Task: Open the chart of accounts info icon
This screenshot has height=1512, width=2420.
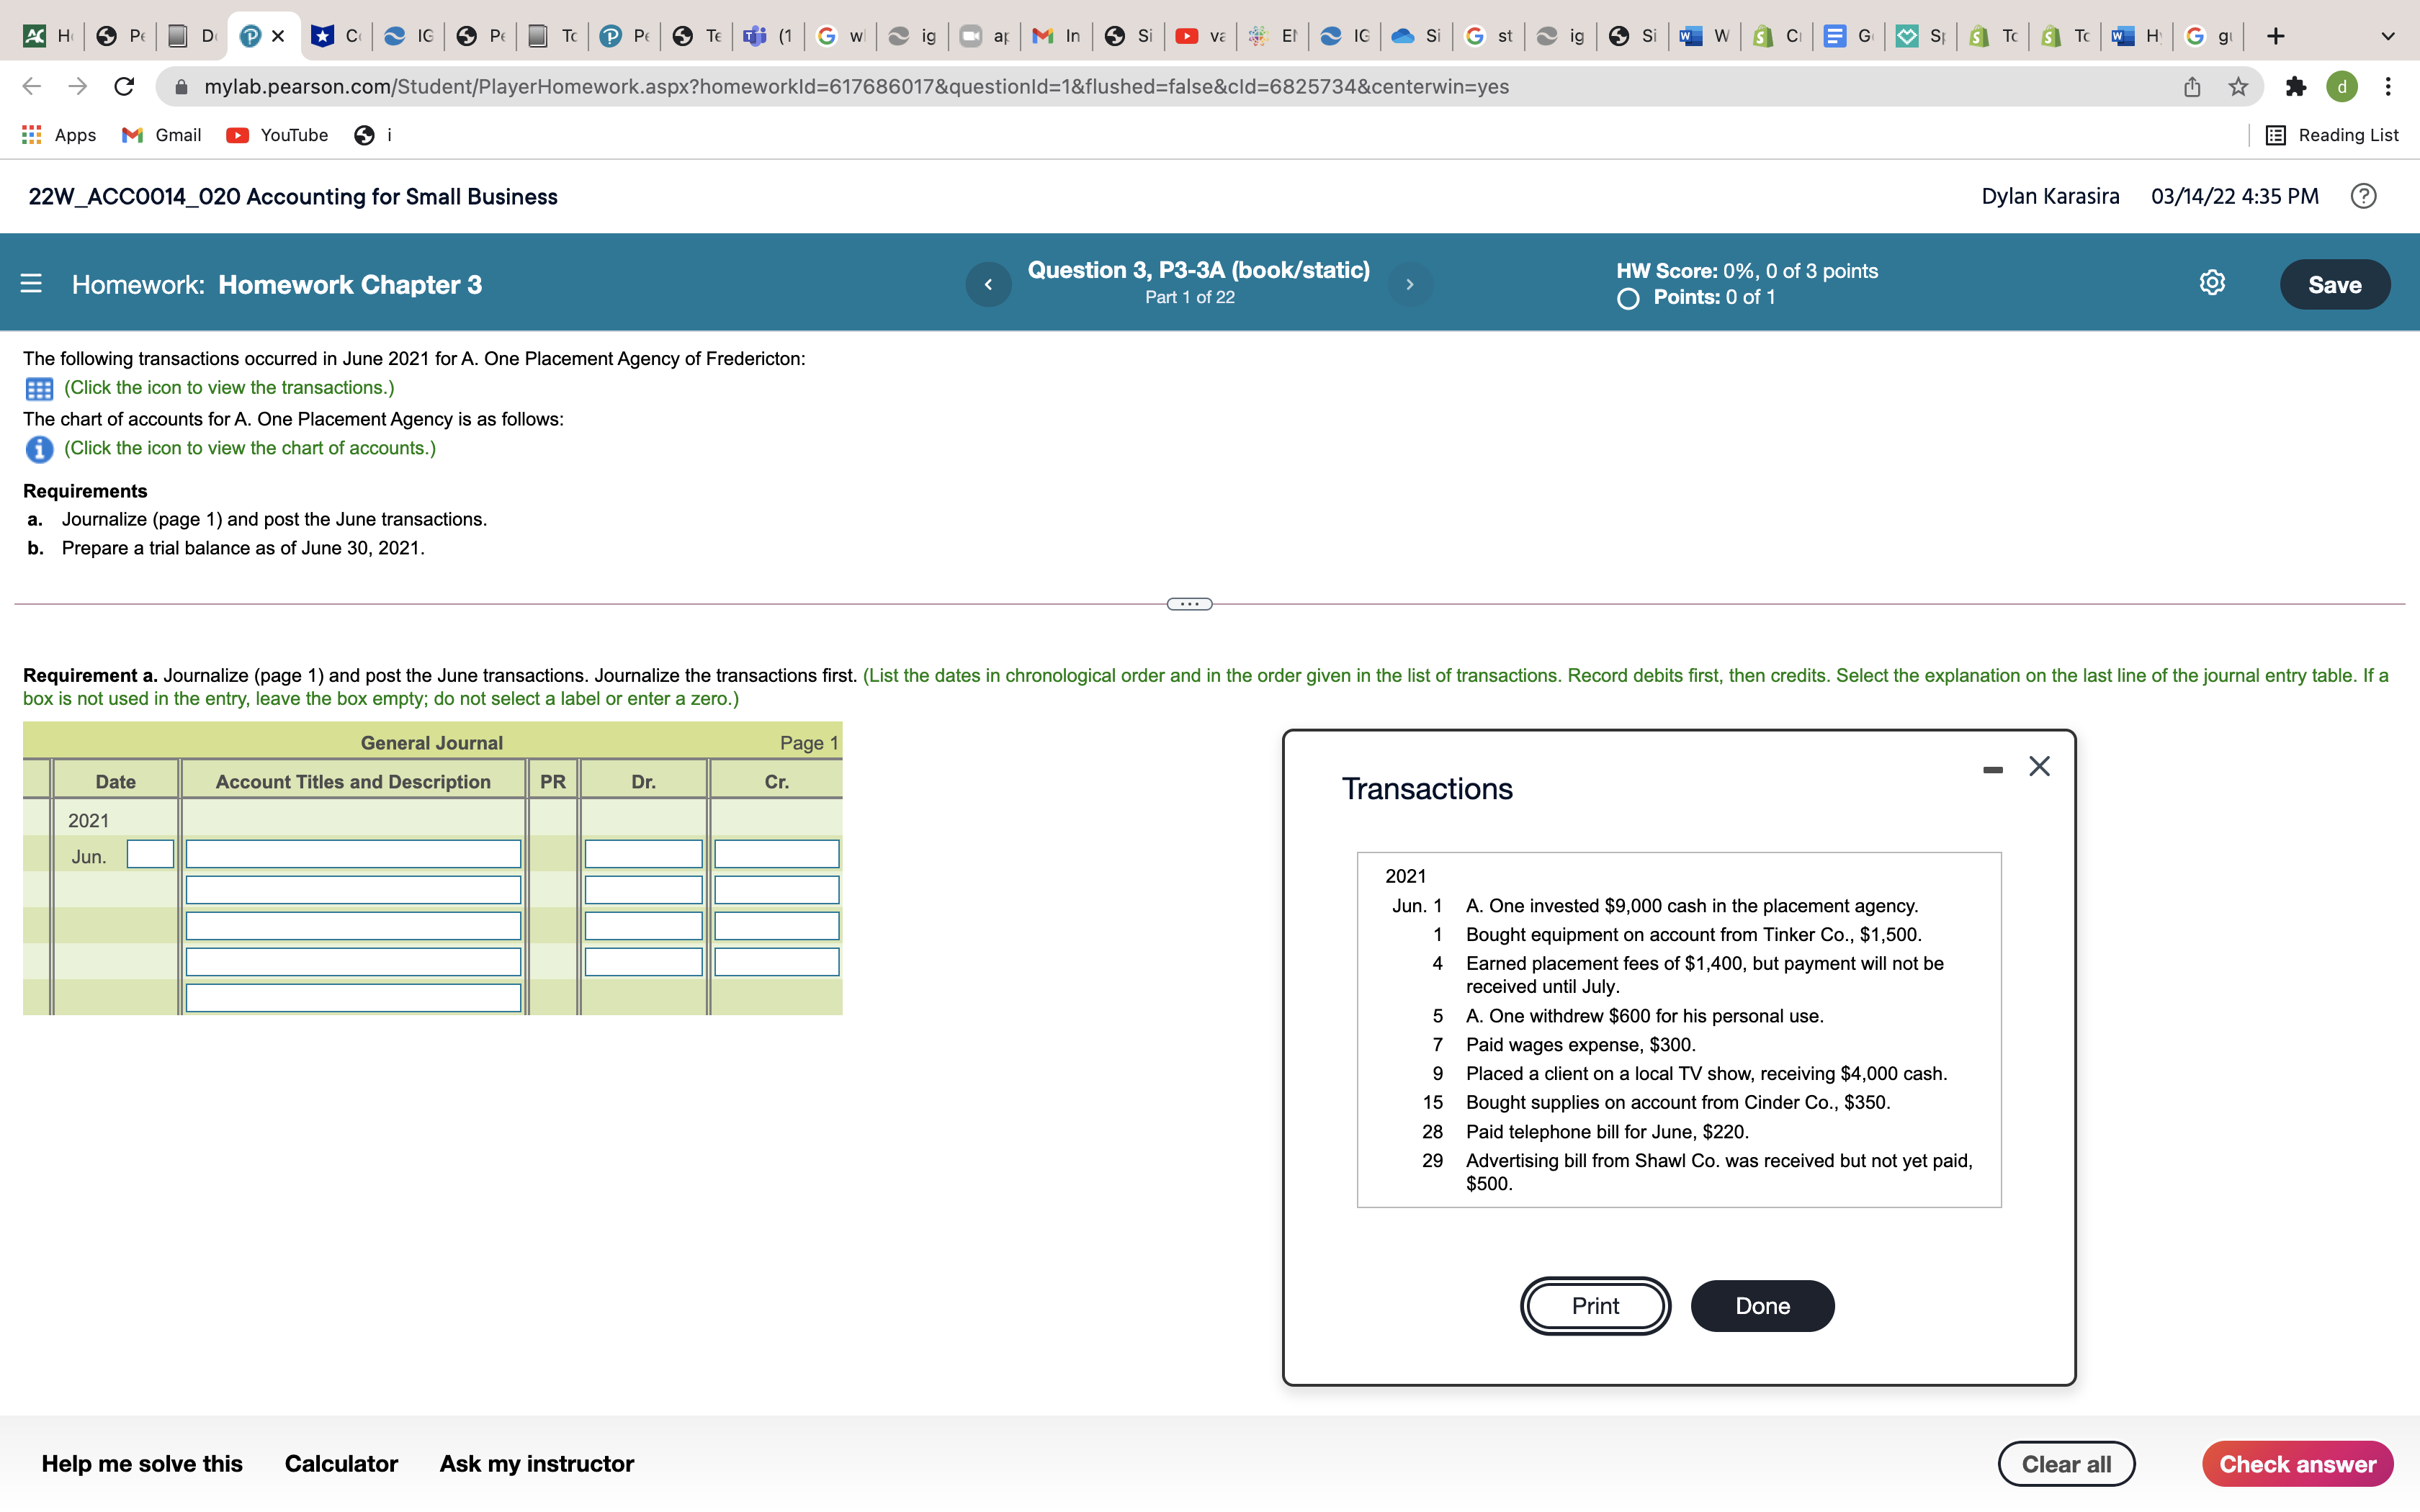Action: [x=39, y=449]
